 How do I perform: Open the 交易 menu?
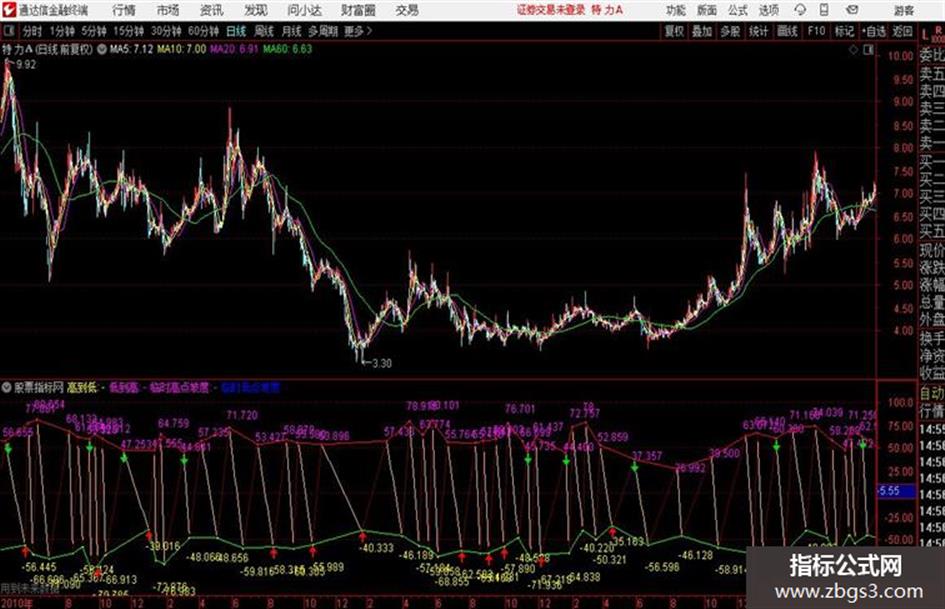pos(407,10)
